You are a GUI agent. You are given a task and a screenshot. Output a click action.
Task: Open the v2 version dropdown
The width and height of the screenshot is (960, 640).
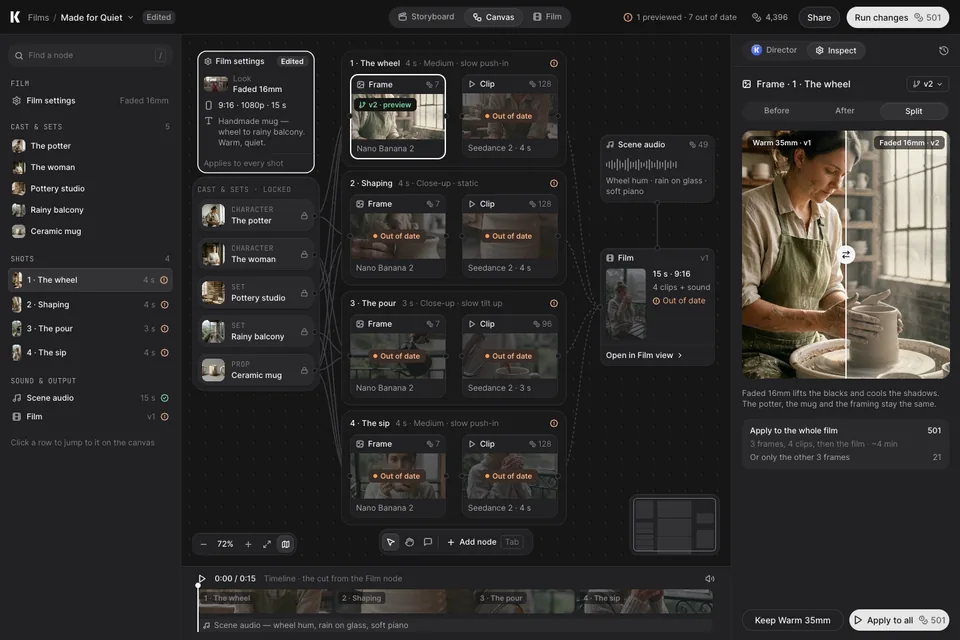(x=927, y=84)
